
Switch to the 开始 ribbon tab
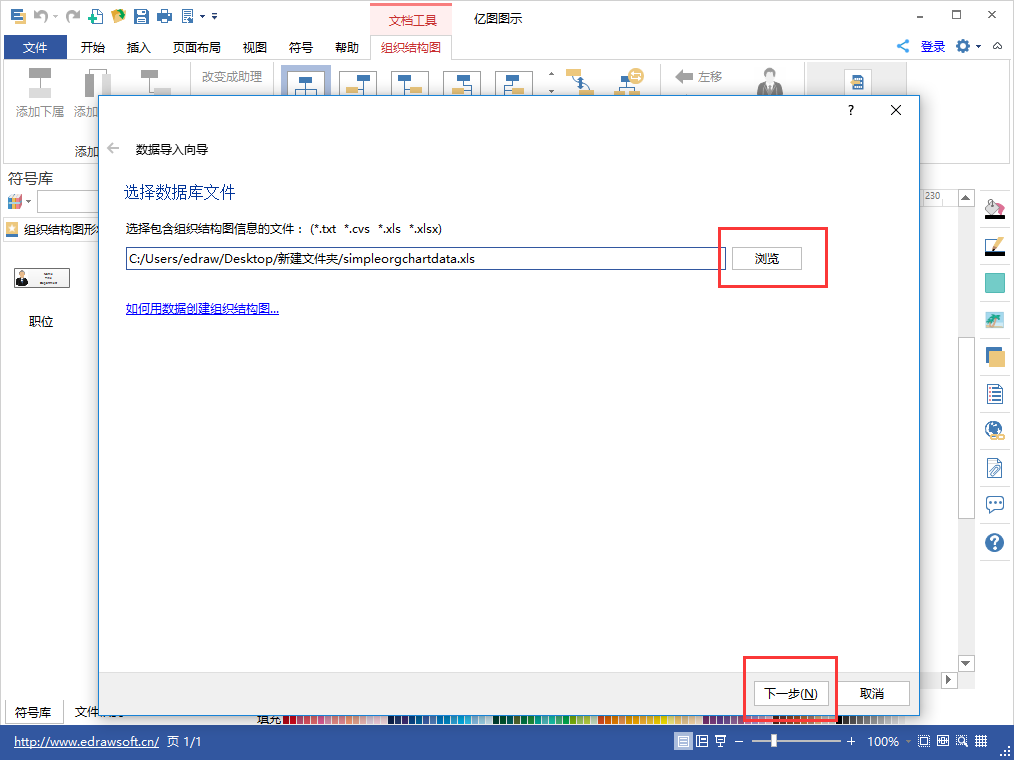click(x=92, y=47)
